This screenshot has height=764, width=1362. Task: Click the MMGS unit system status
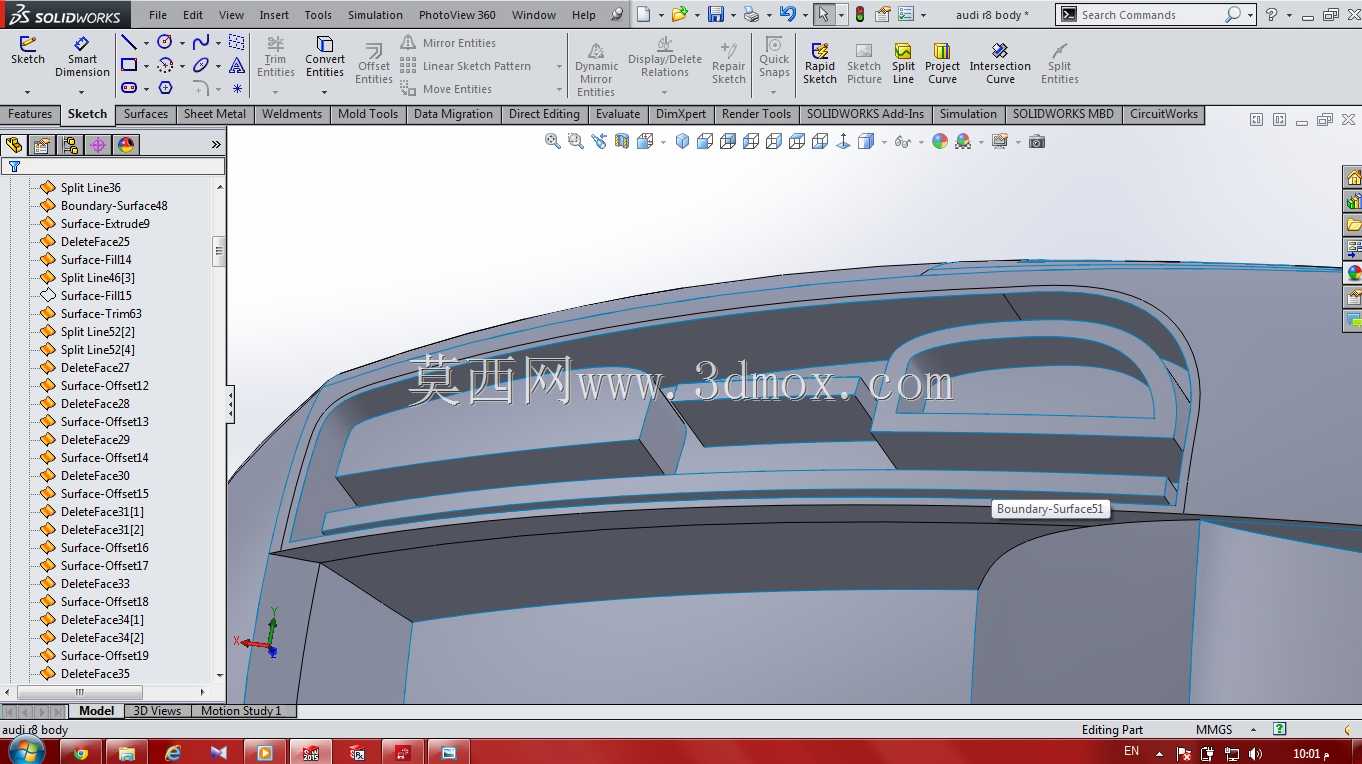pyautogui.click(x=1214, y=730)
